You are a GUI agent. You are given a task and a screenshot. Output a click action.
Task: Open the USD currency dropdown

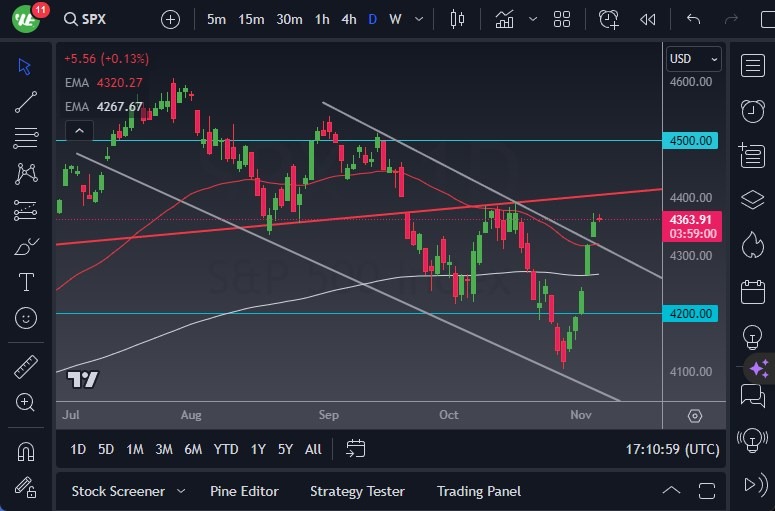(694, 59)
